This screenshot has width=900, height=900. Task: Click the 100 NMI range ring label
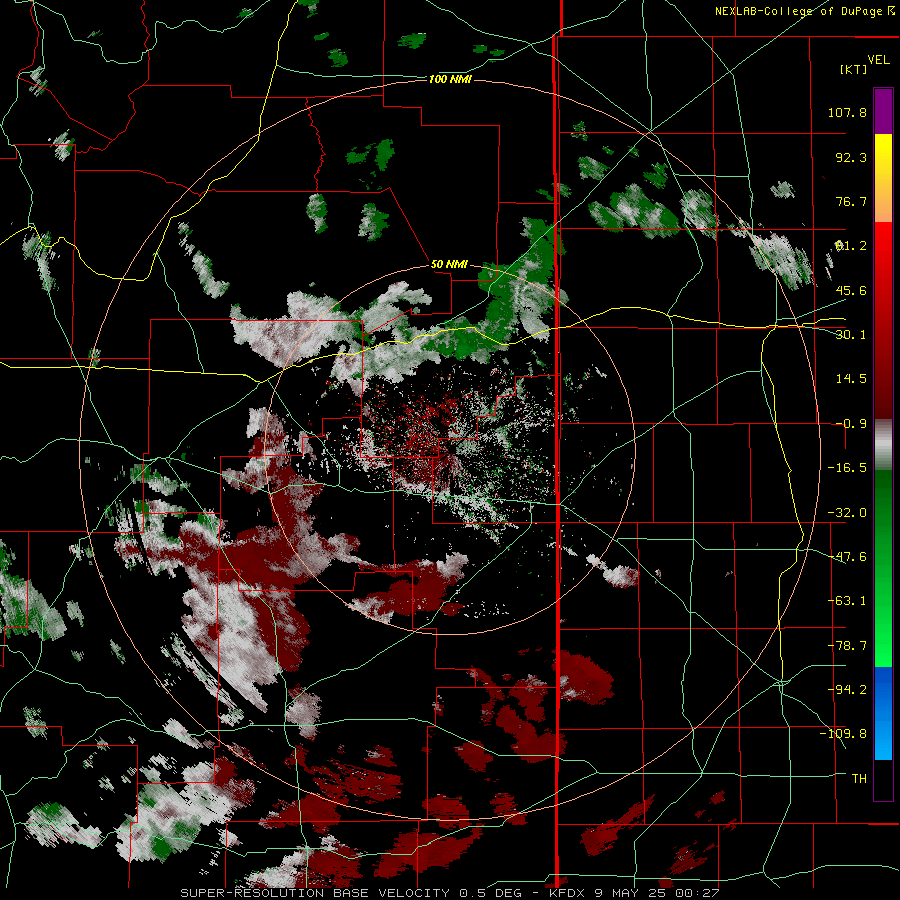pos(450,79)
